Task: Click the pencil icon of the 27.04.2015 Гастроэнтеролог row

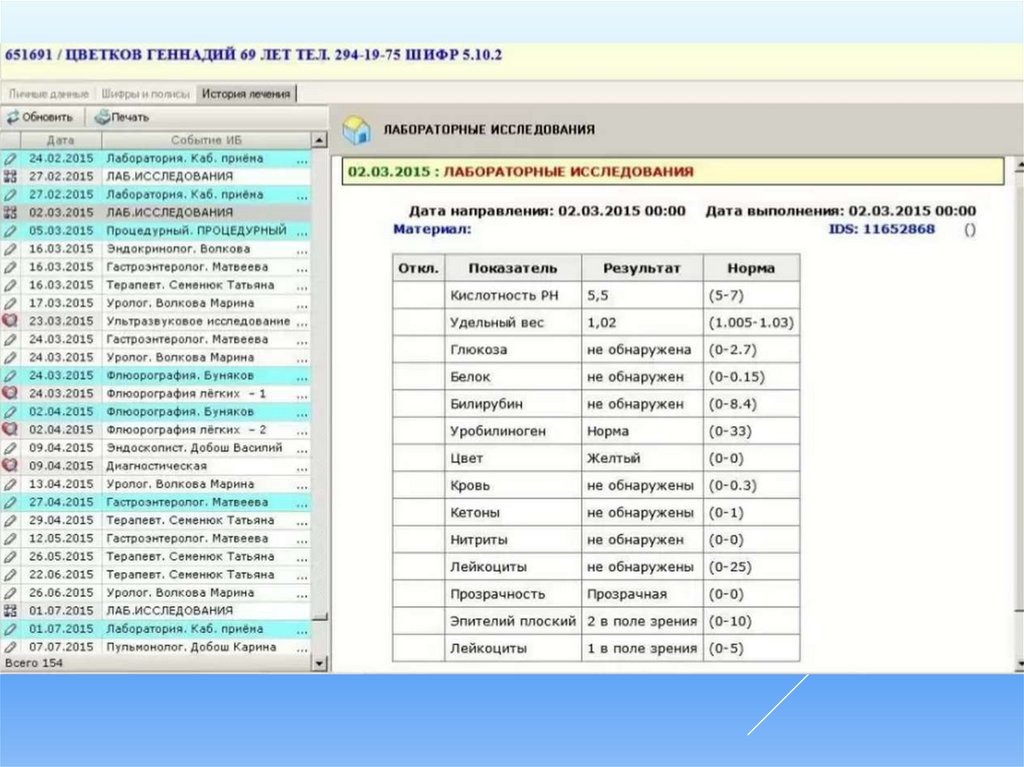Action: 10,502
